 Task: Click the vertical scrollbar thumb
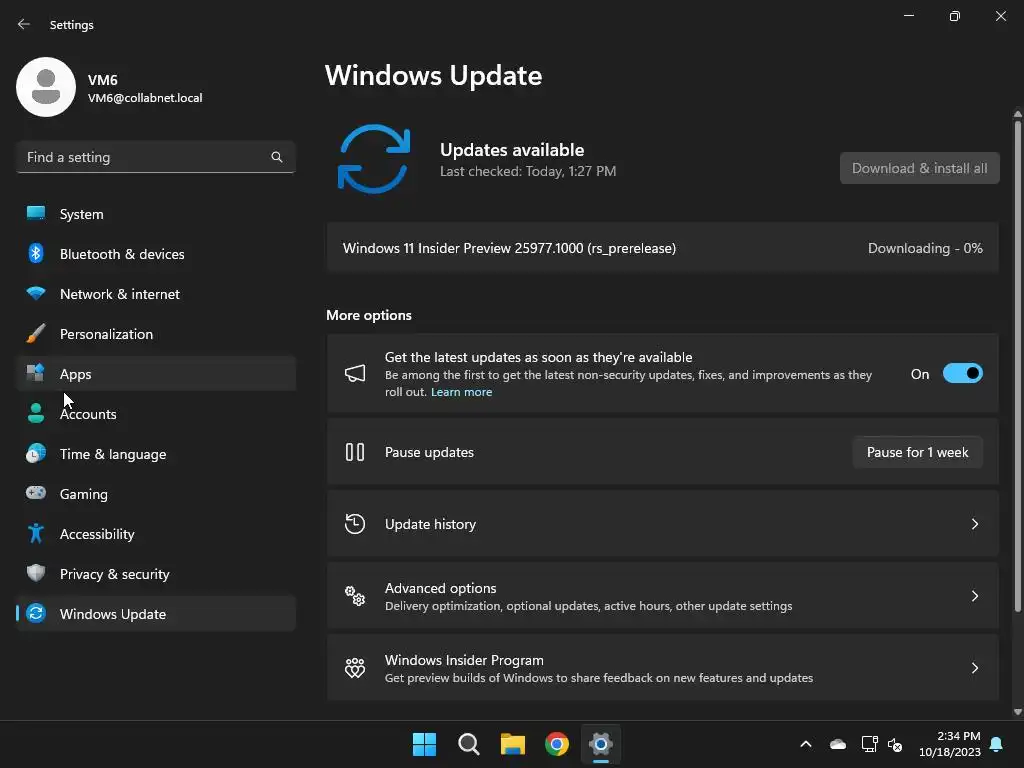point(1017,366)
